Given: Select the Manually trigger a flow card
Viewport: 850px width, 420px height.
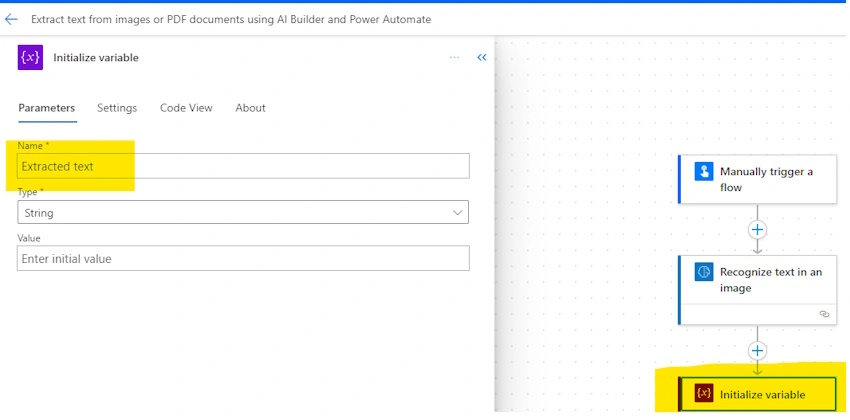Looking at the screenshot, I should 758,179.
